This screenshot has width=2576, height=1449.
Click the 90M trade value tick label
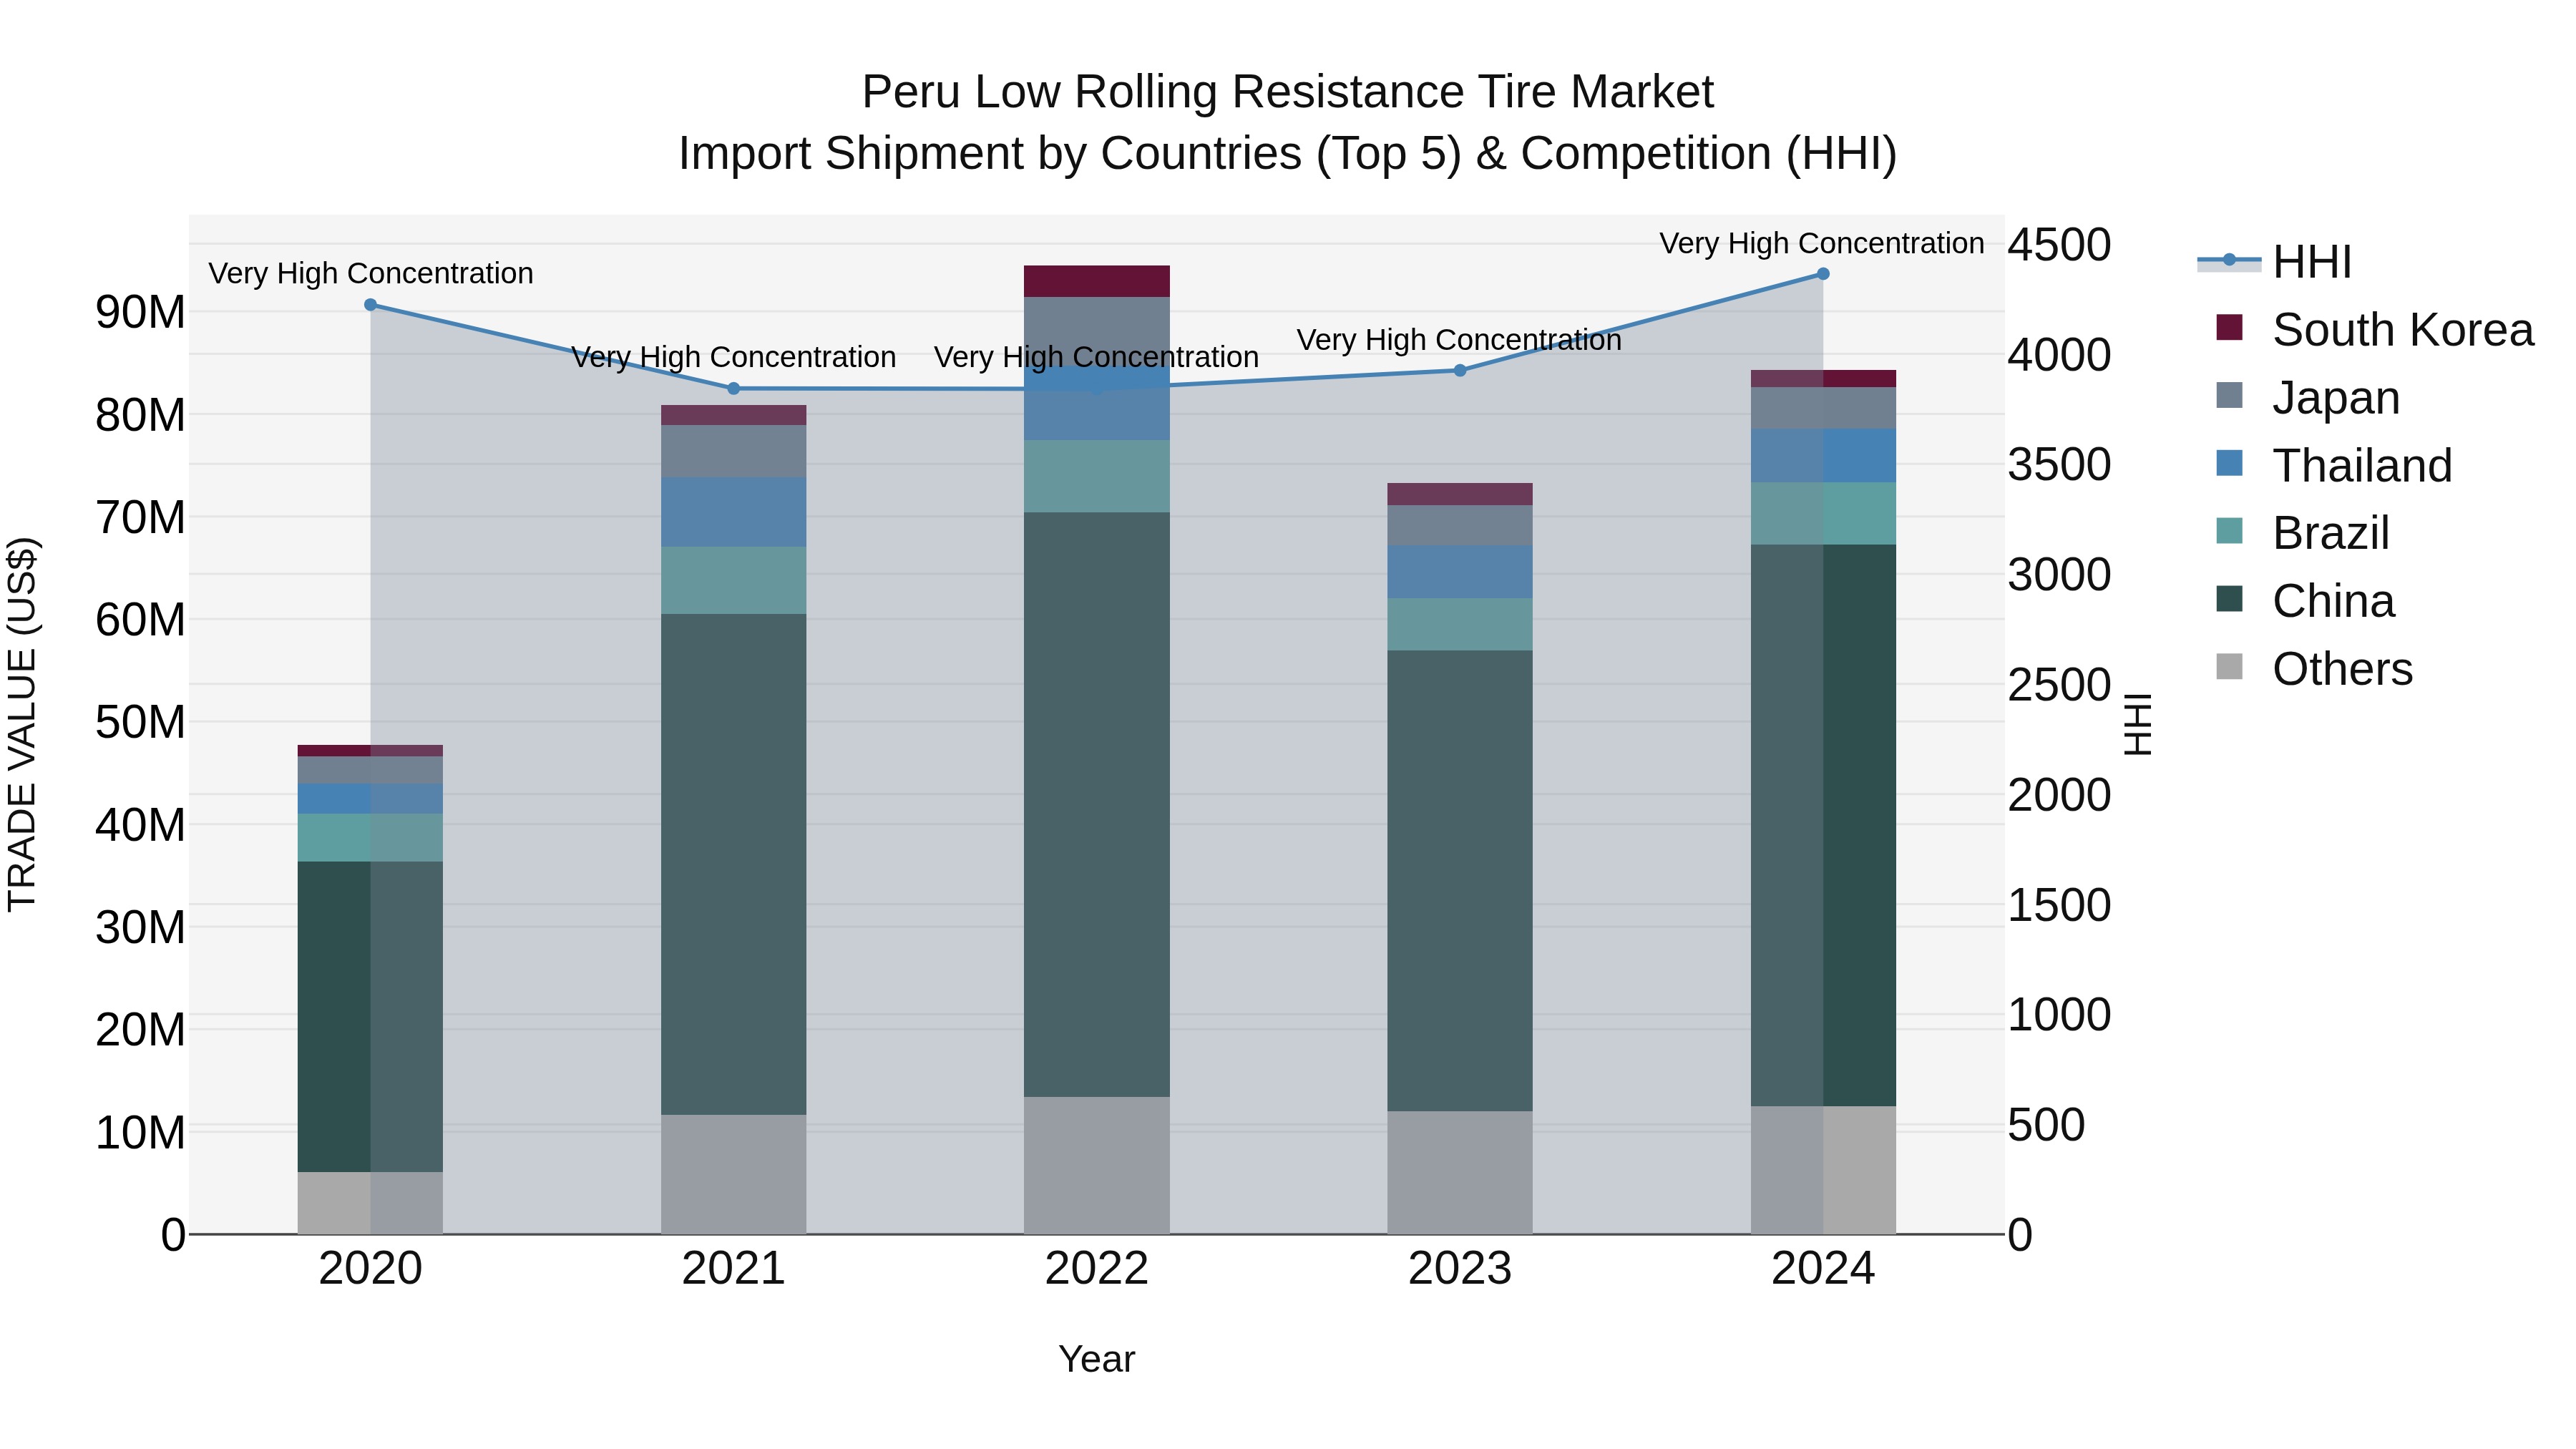tap(140, 312)
